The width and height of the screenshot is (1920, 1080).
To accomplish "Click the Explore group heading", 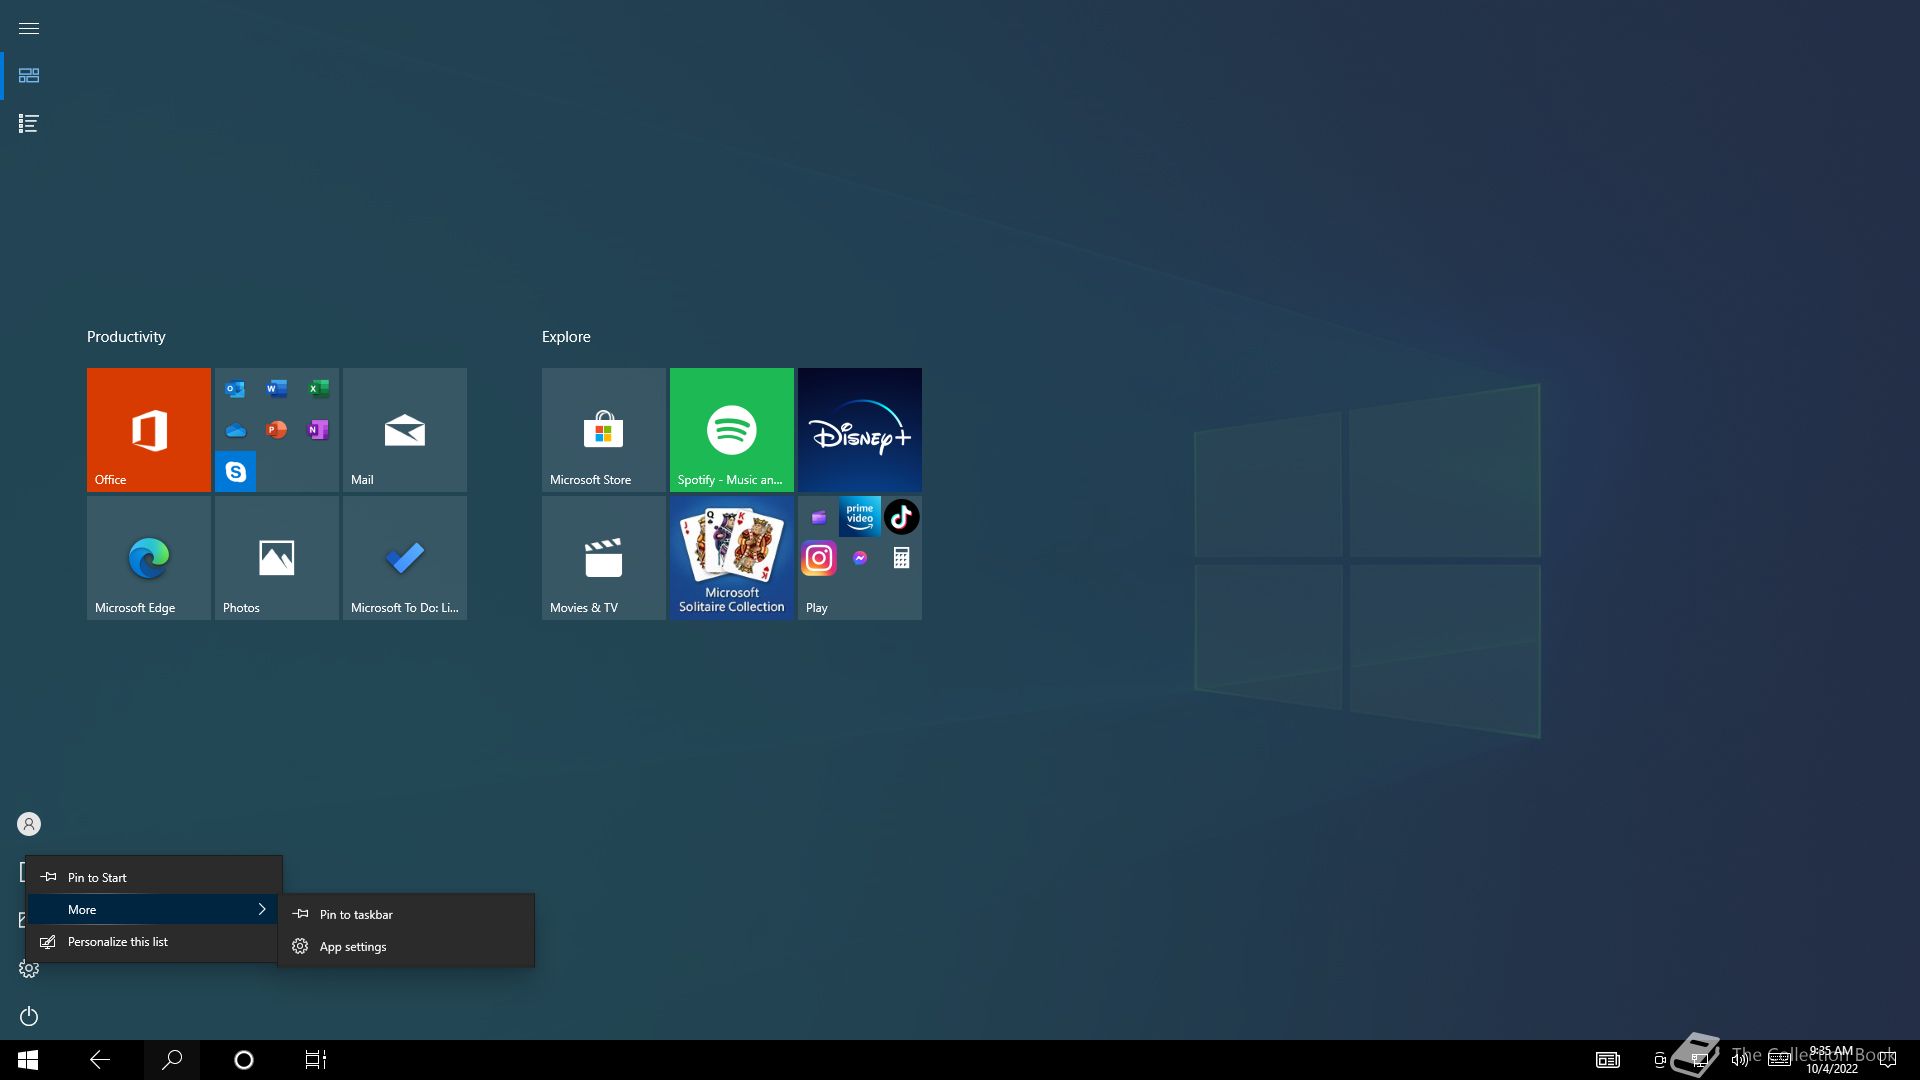I will (x=566, y=337).
